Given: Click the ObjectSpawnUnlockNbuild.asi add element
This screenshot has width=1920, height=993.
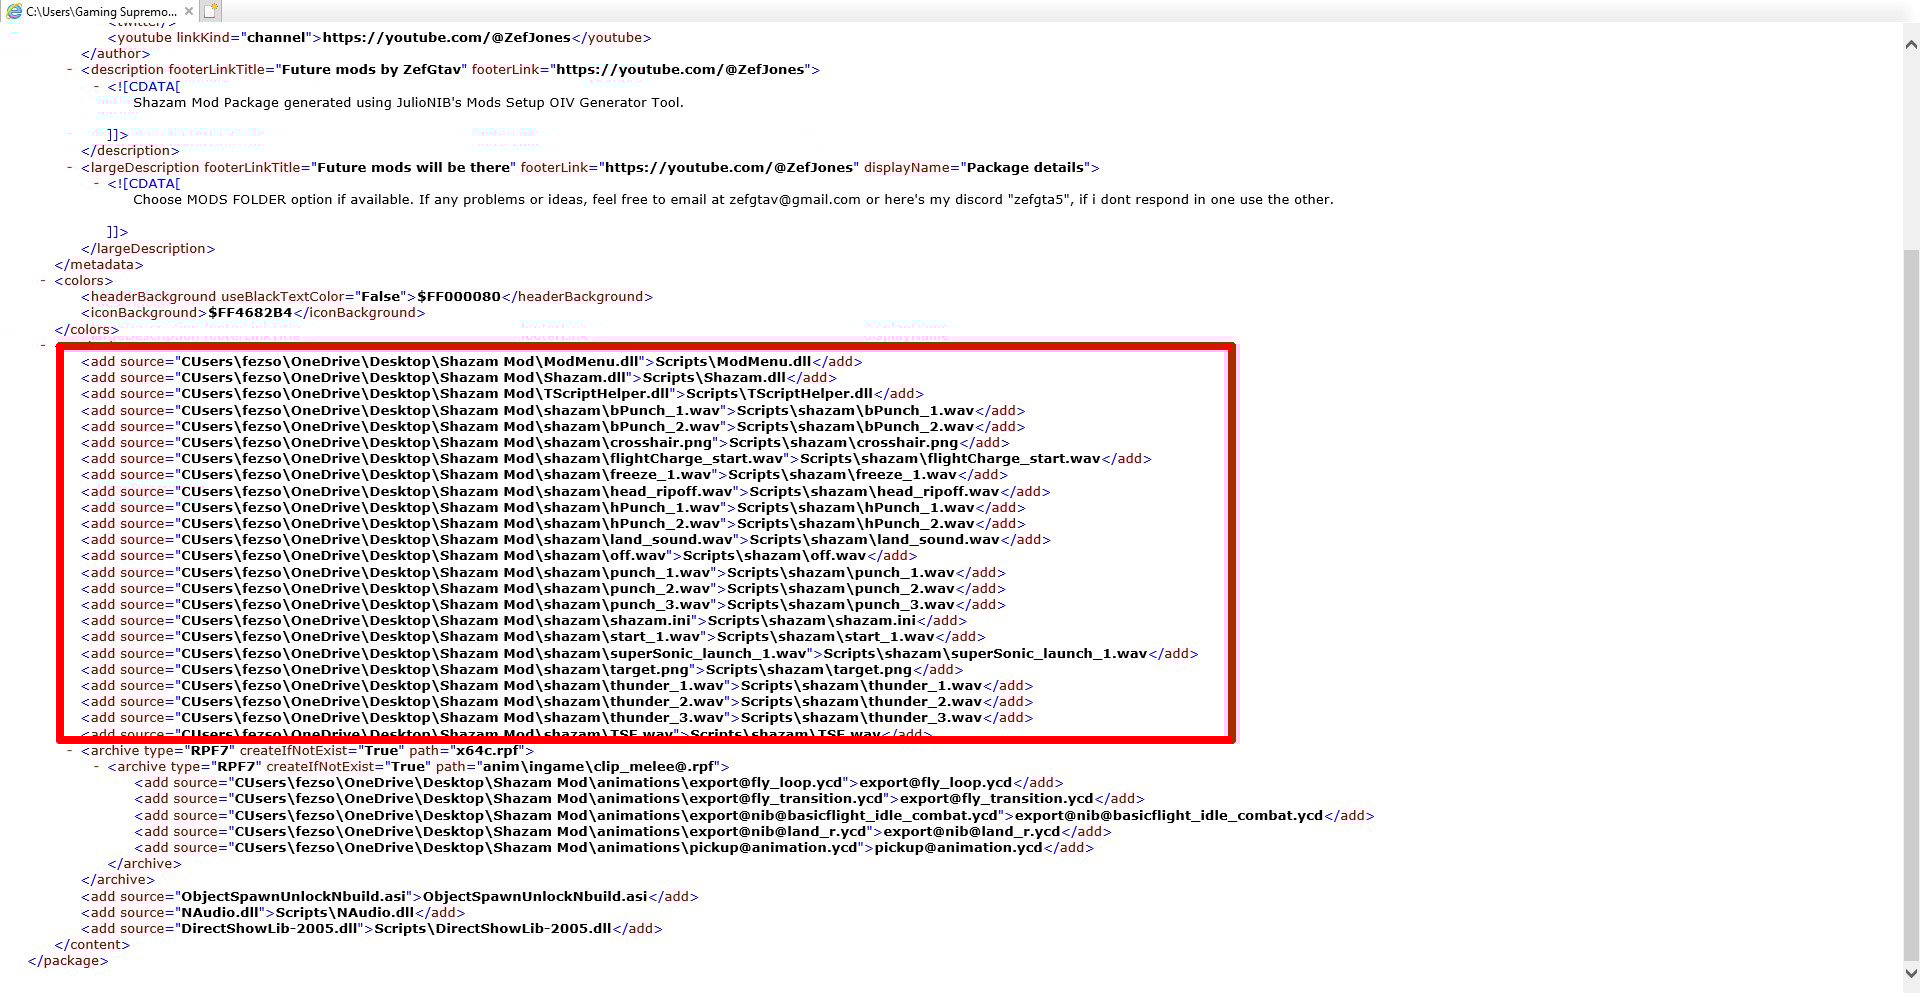Looking at the screenshot, I should point(390,896).
